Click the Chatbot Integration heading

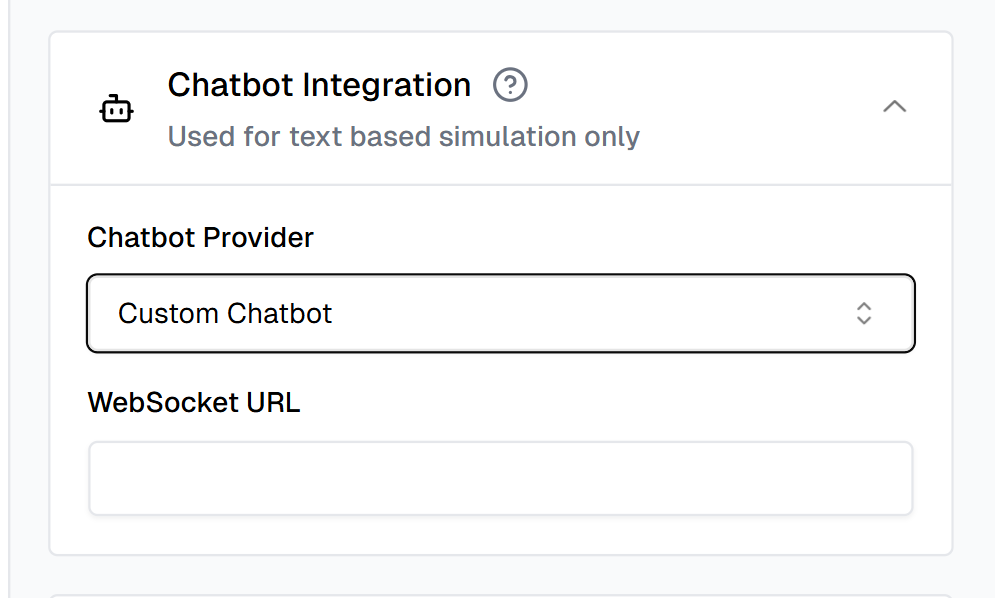tap(320, 85)
